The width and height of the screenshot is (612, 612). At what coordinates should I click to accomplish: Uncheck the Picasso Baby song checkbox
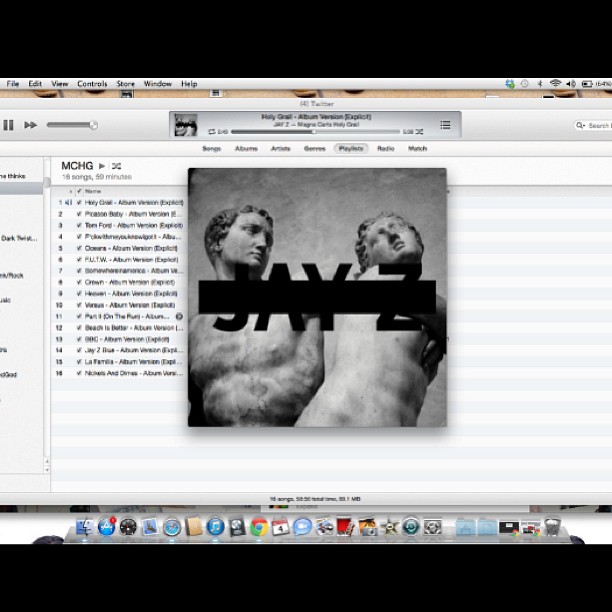(79, 214)
